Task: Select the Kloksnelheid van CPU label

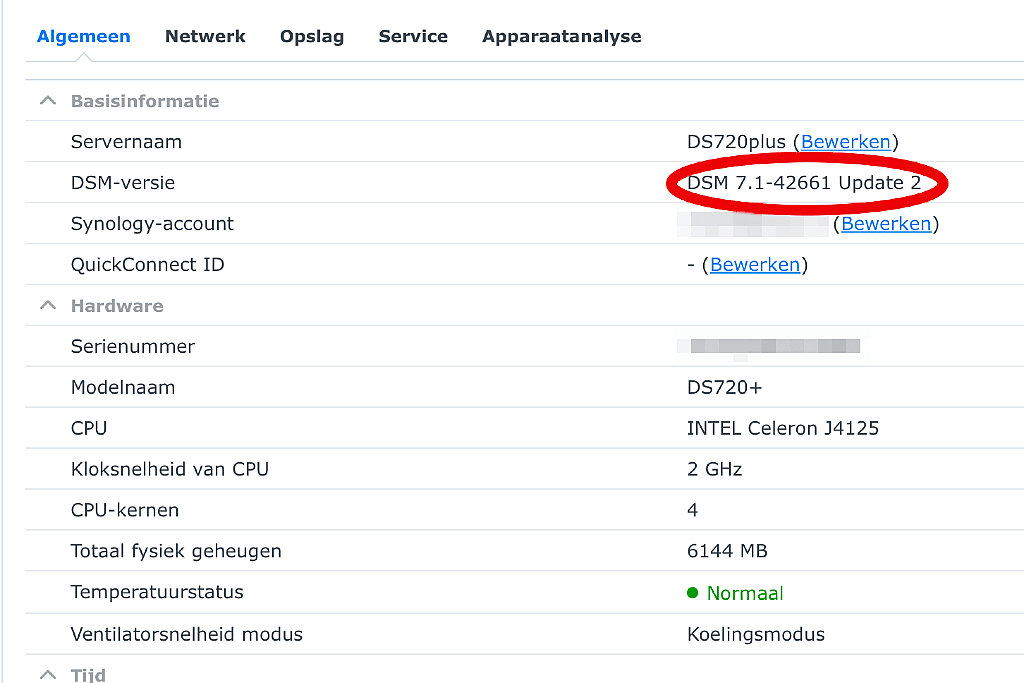Action: pyautogui.click(x=170, y=469)
